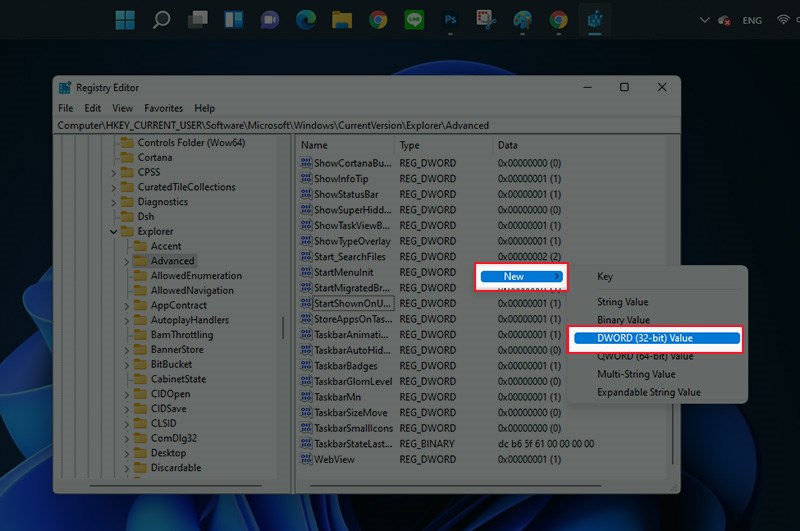Viewport: 800px width, 531px height.
Task: Expand the Advanced registry key
Action: pos(126,261)
